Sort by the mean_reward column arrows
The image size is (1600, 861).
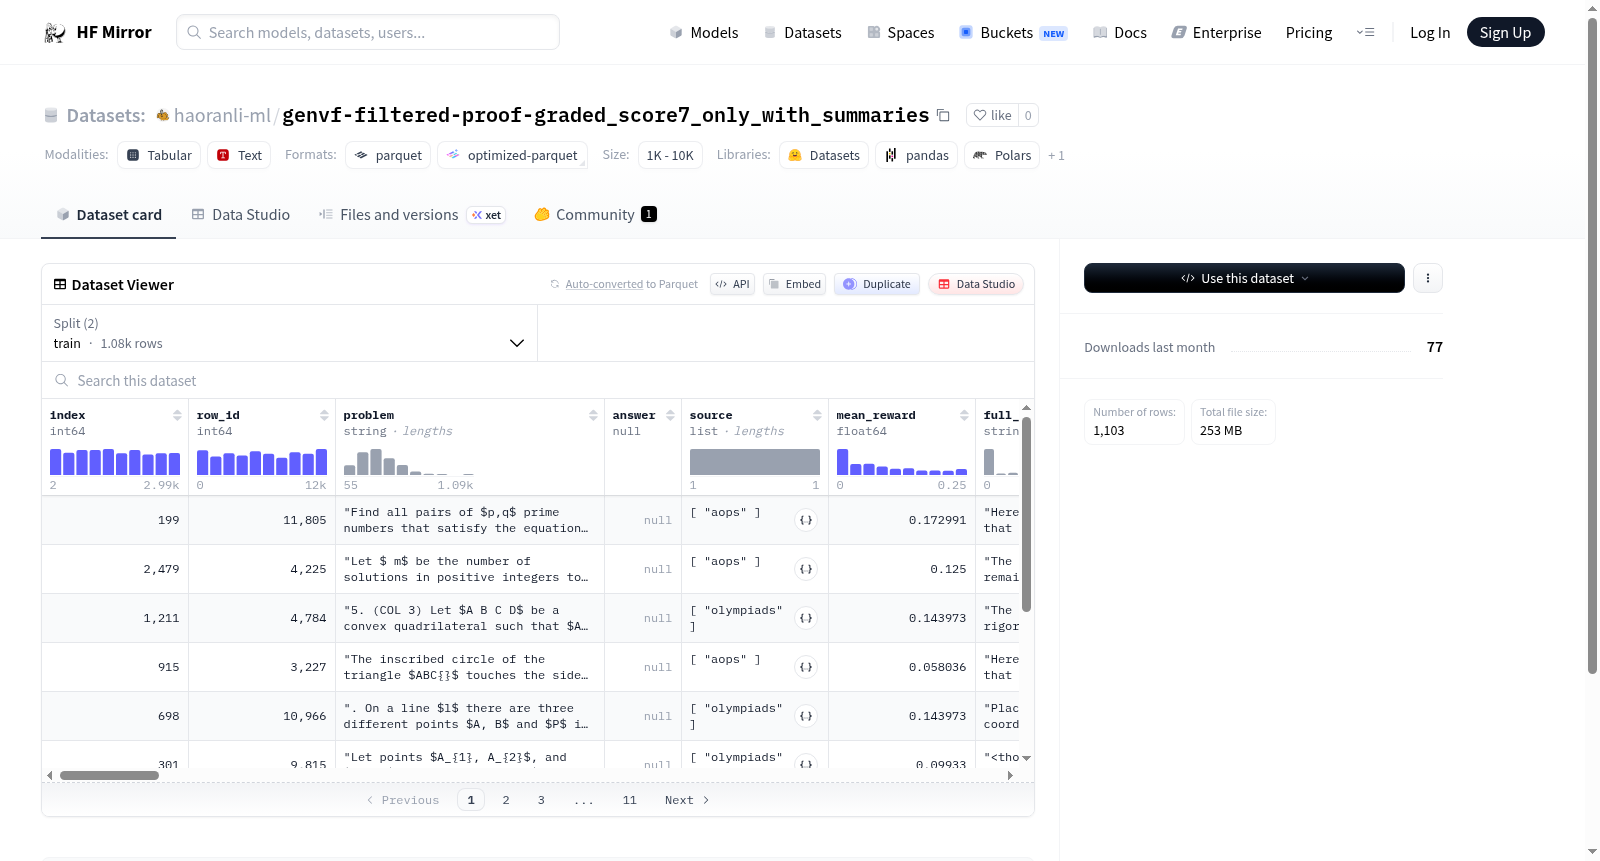964,415
